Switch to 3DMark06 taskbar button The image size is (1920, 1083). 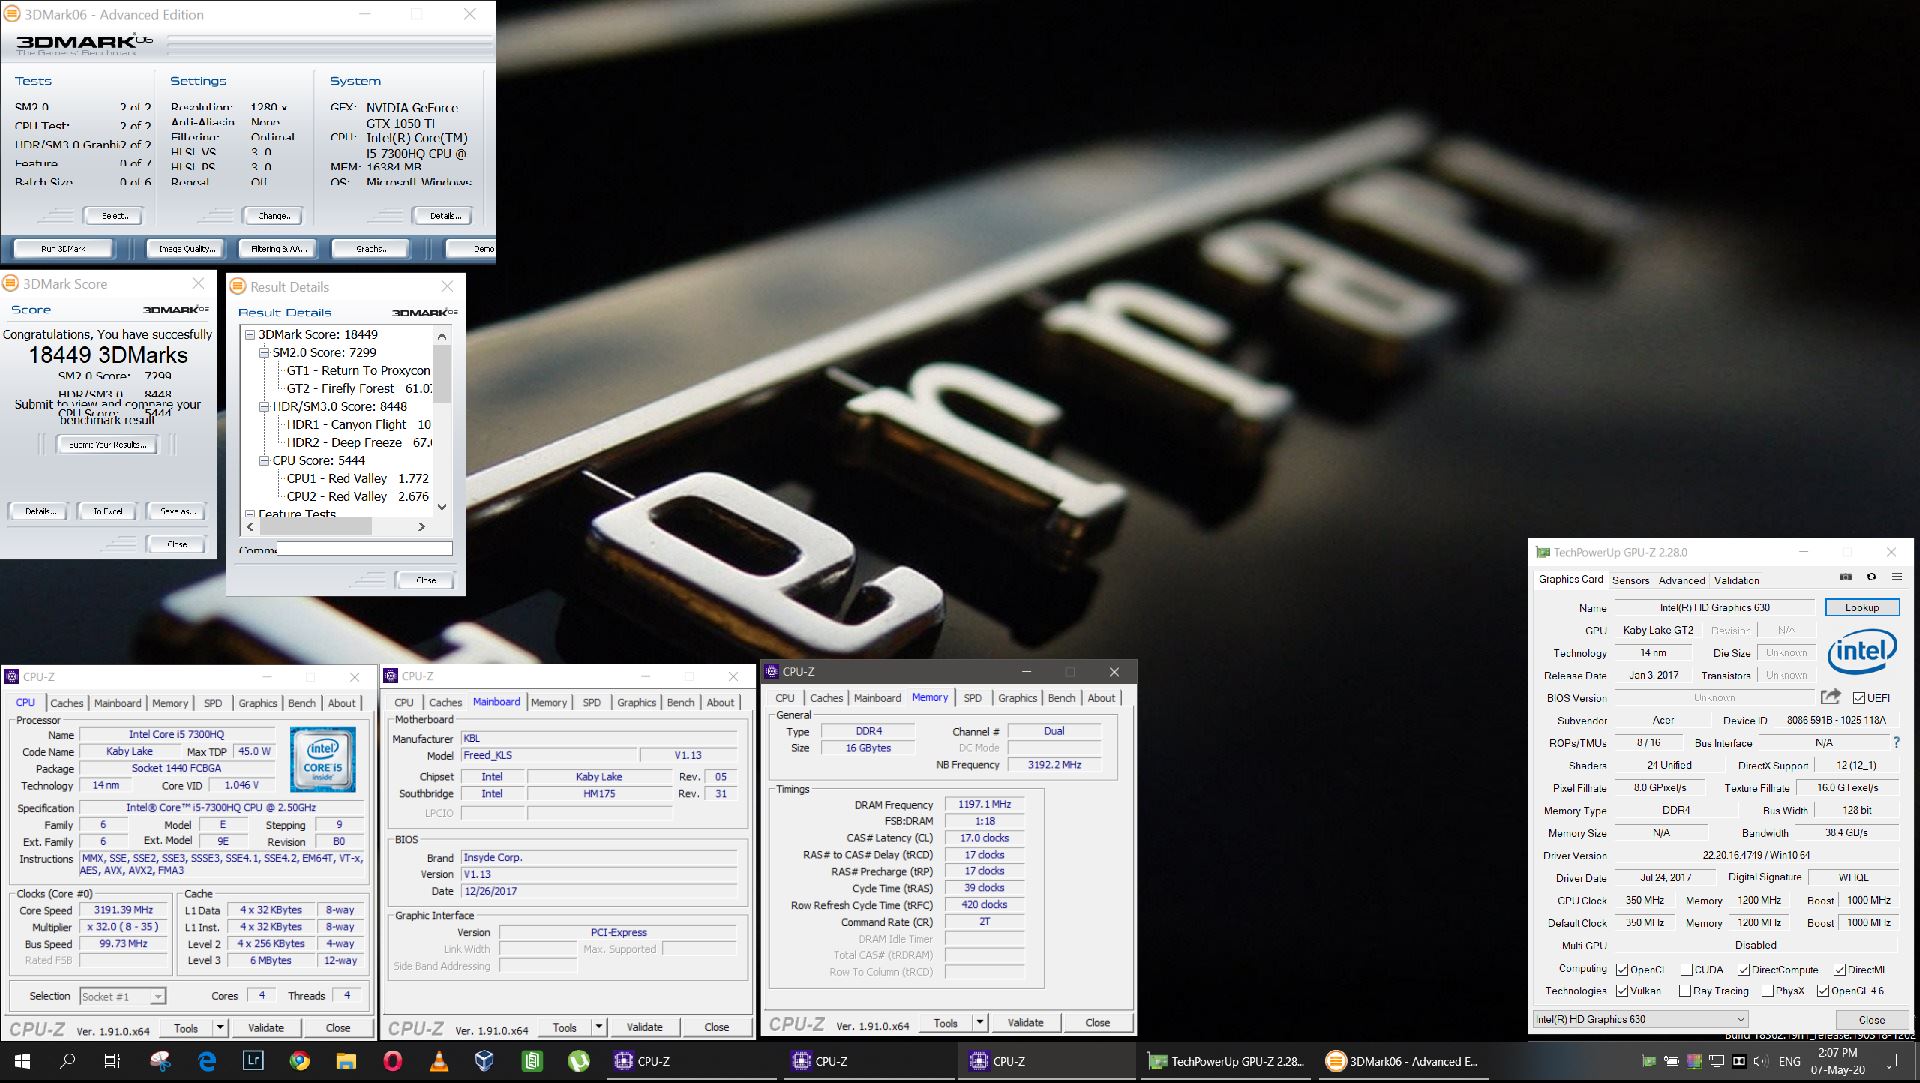1404,1061
